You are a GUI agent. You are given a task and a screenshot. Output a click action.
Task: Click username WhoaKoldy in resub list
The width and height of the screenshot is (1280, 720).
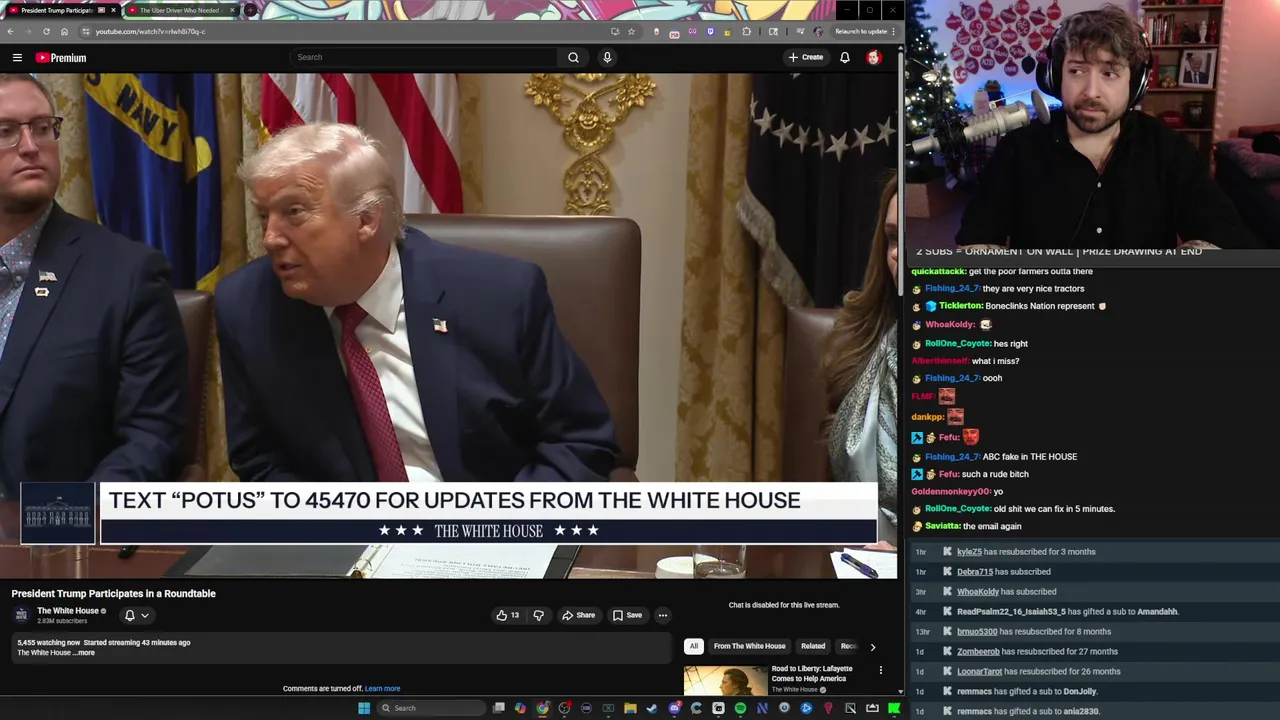coord(978,592)
